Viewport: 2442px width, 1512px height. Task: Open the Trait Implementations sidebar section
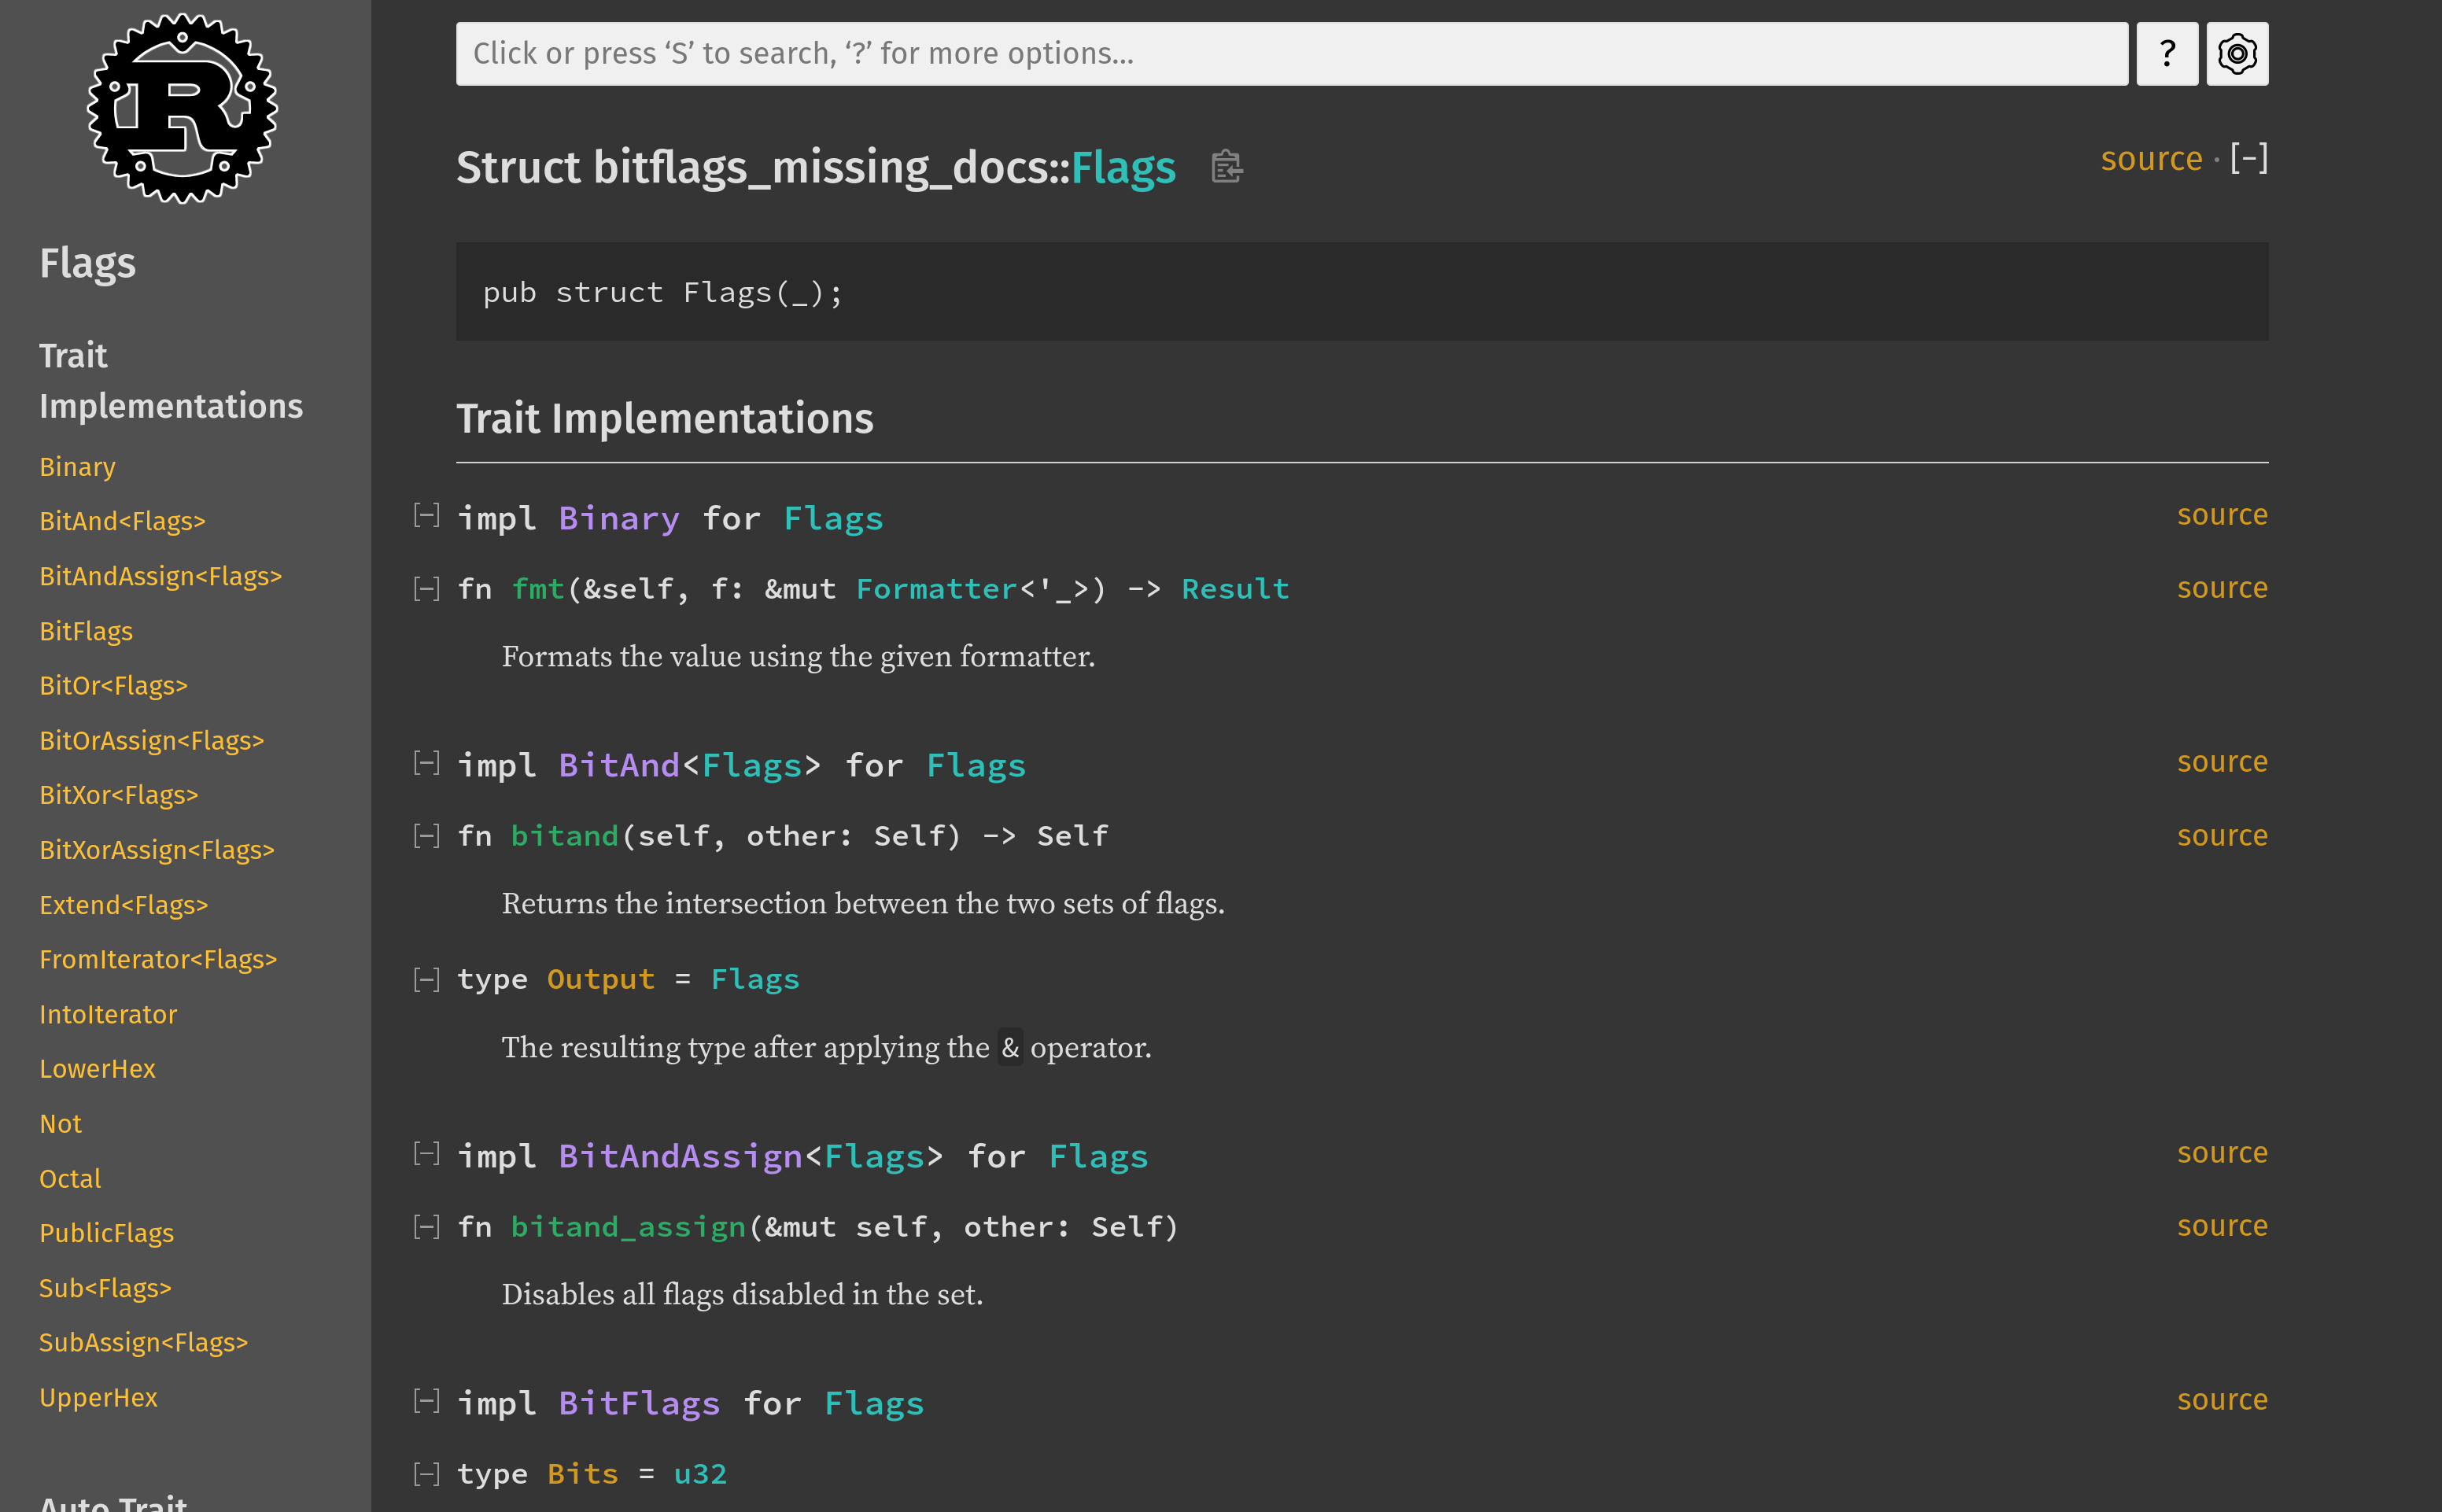click(171, 380)
